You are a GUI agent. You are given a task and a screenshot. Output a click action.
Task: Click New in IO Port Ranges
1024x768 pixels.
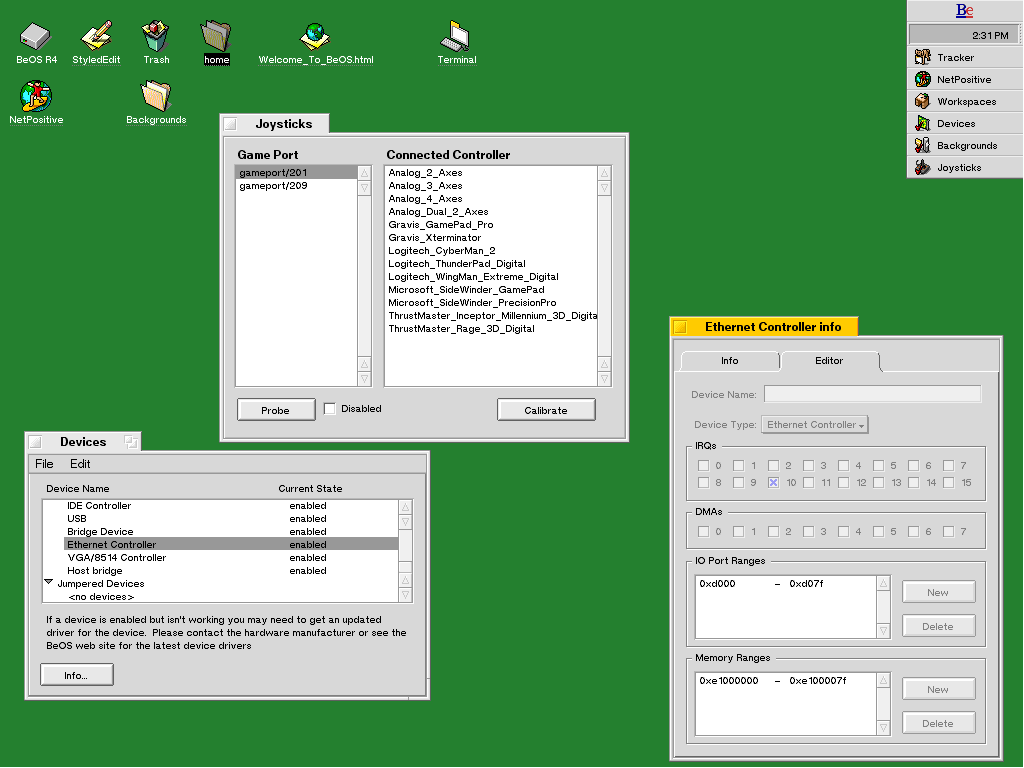point(938,592)
